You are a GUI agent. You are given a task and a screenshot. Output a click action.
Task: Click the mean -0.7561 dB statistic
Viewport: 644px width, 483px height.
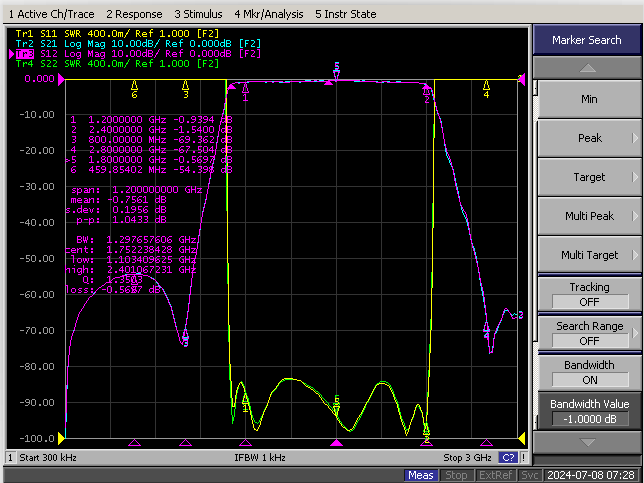point(118,200)
